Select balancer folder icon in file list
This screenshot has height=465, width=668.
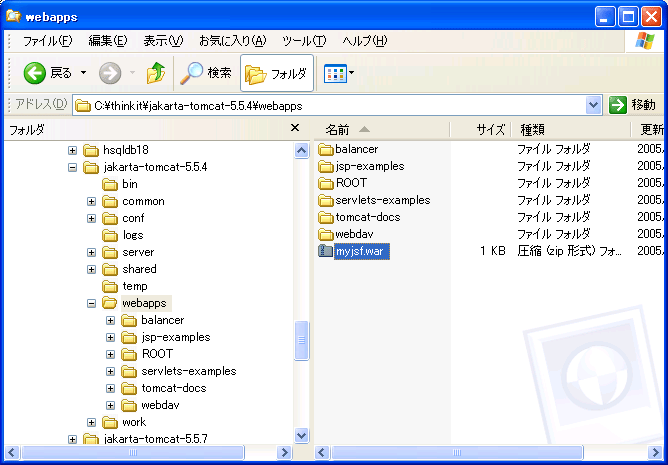point(326,150)
